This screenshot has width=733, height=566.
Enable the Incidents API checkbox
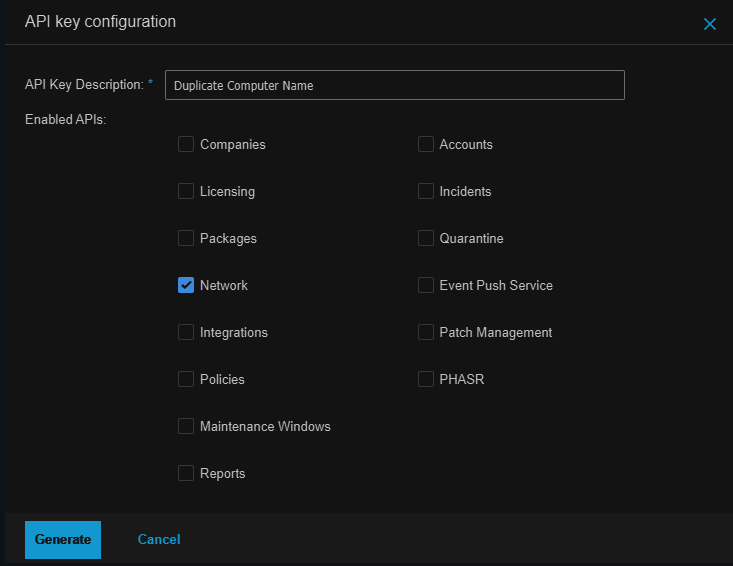coord(426,191)
